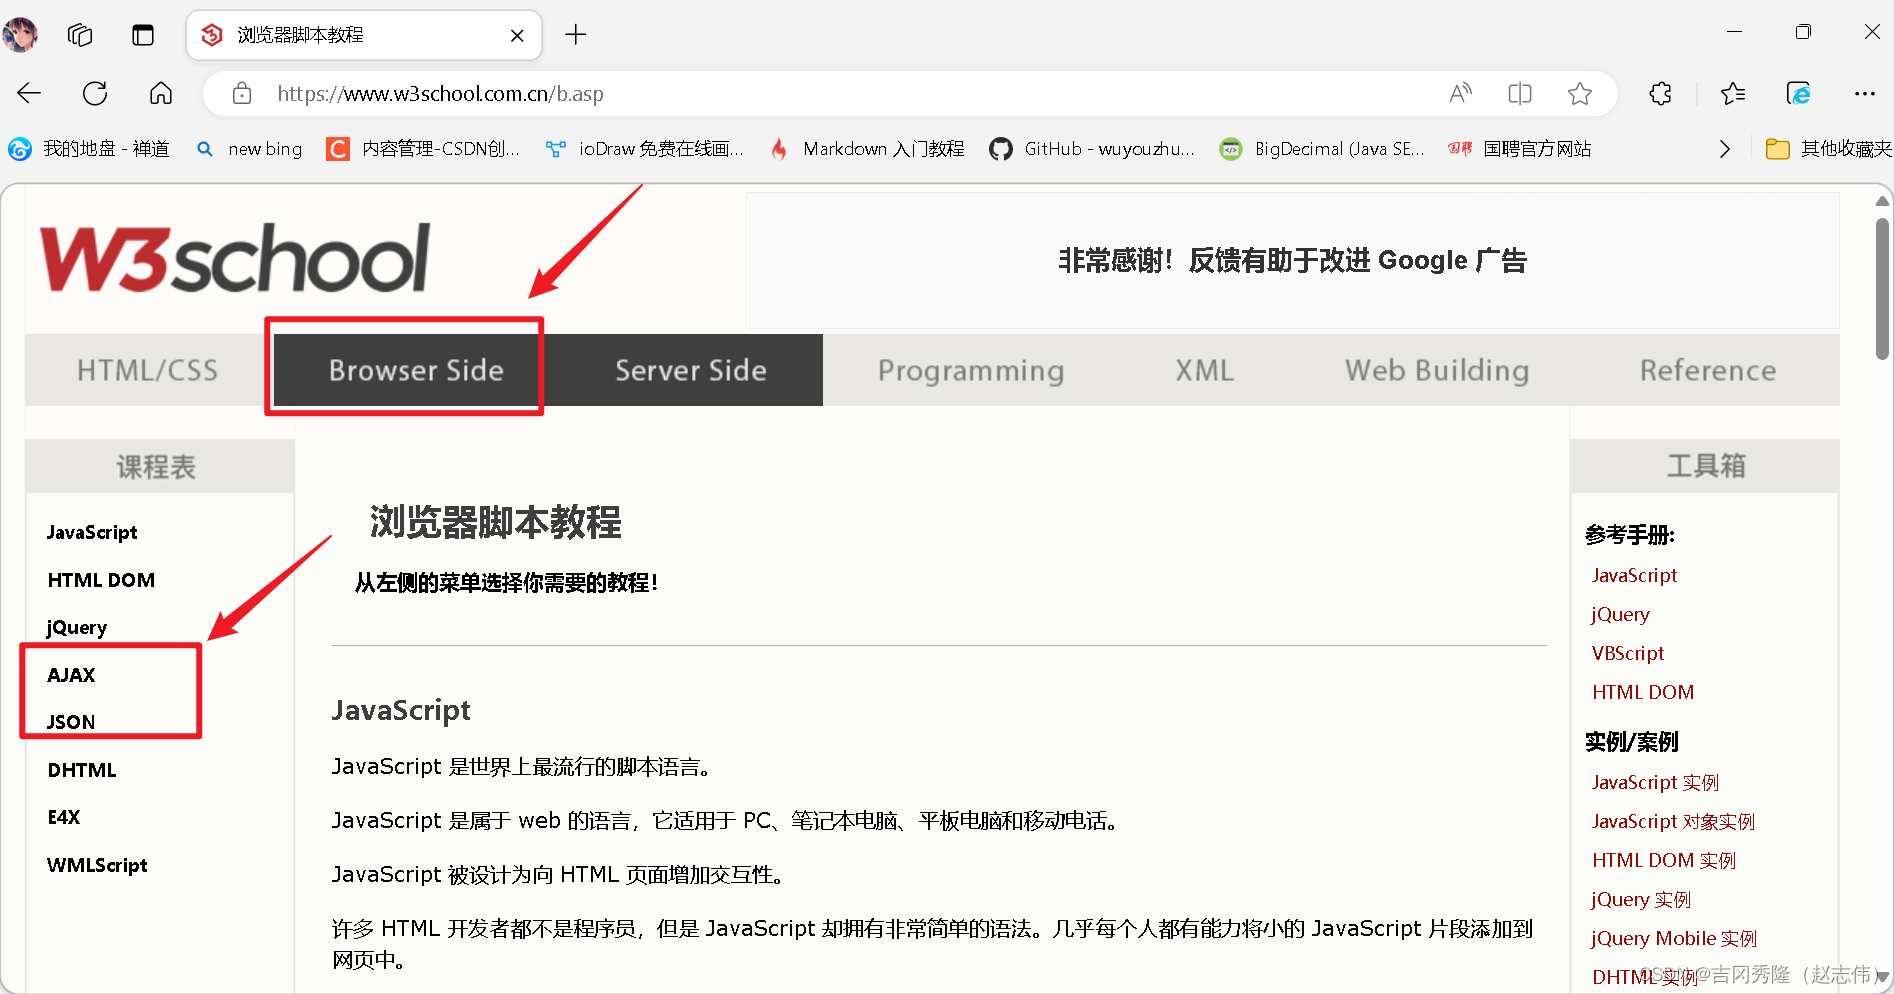Open the new bing bookmark
This screenshot has width=1894, height=994.
(249, 149)
